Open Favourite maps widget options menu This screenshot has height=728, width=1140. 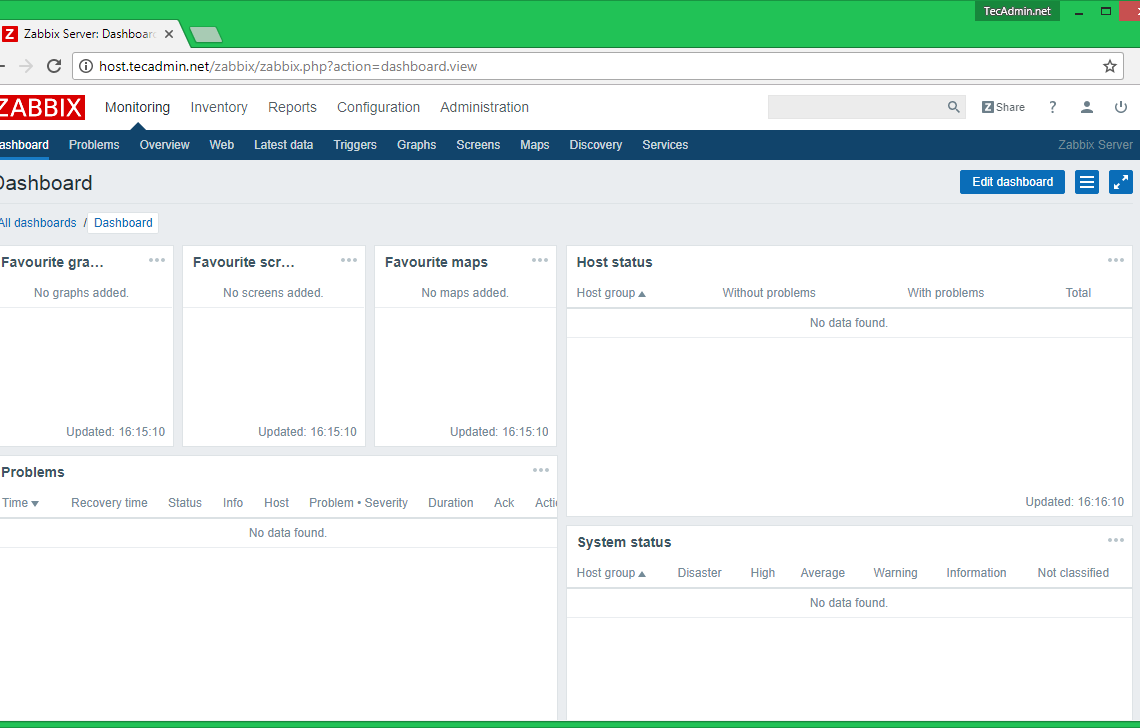[540, 261]
